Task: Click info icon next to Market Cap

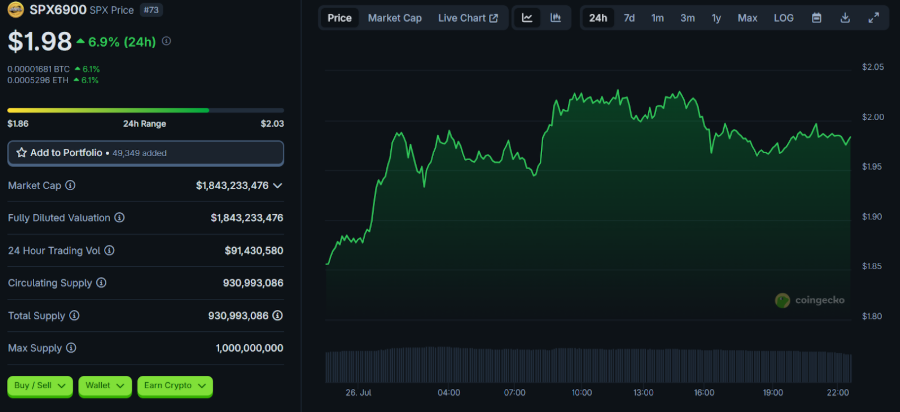Action: 70,186
